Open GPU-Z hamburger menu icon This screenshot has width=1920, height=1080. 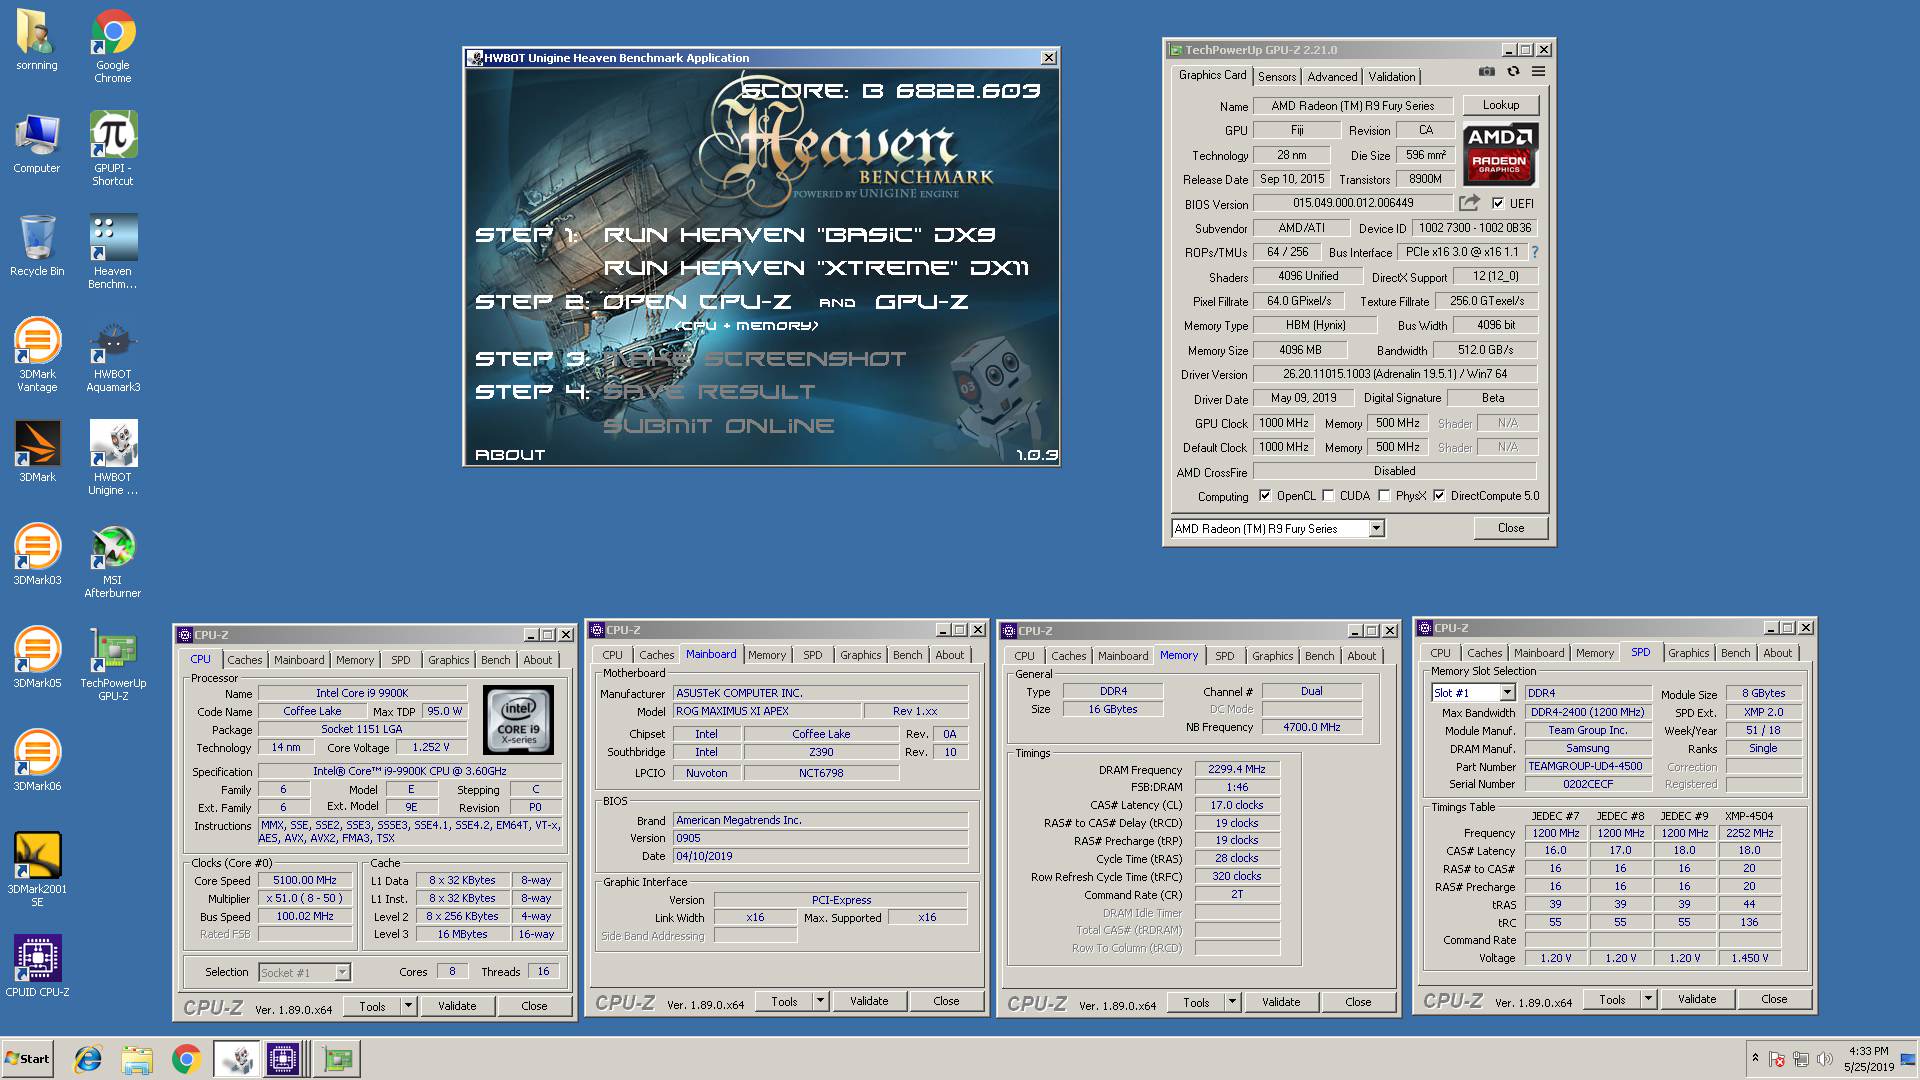[x=1539, y=71]
